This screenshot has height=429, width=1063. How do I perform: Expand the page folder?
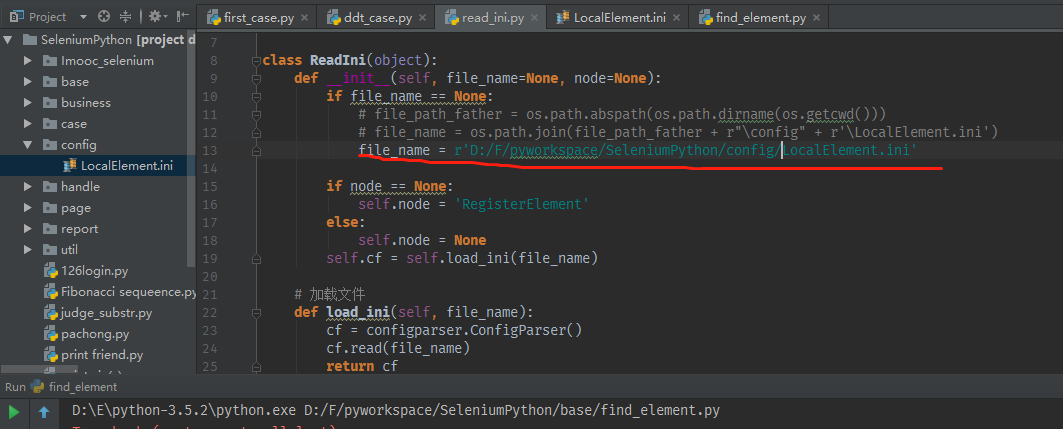point(28,207)
